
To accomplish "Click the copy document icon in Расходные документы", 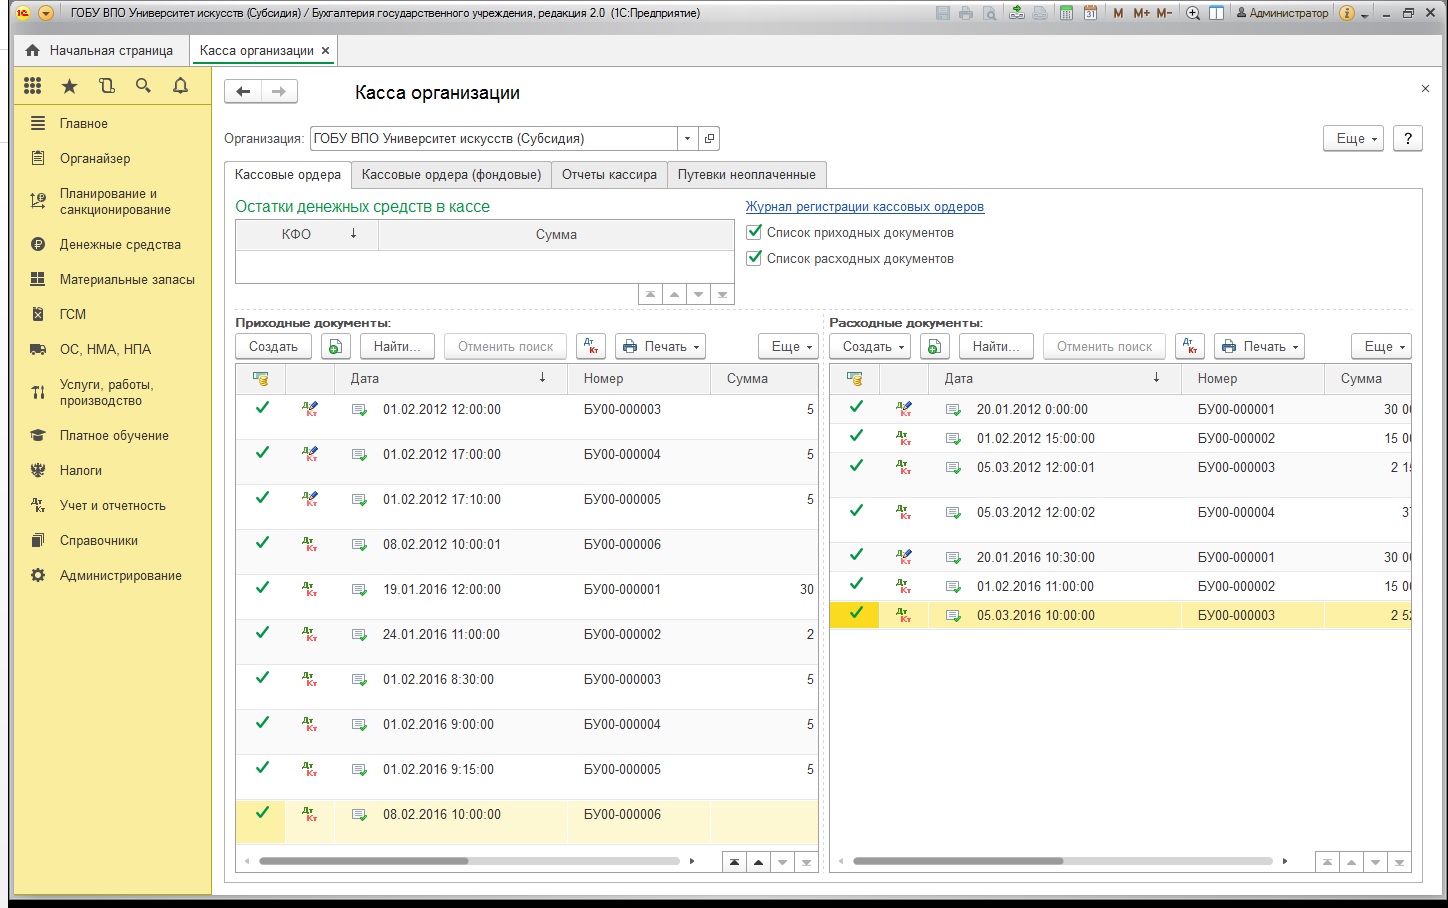I will tap(933, 347).
